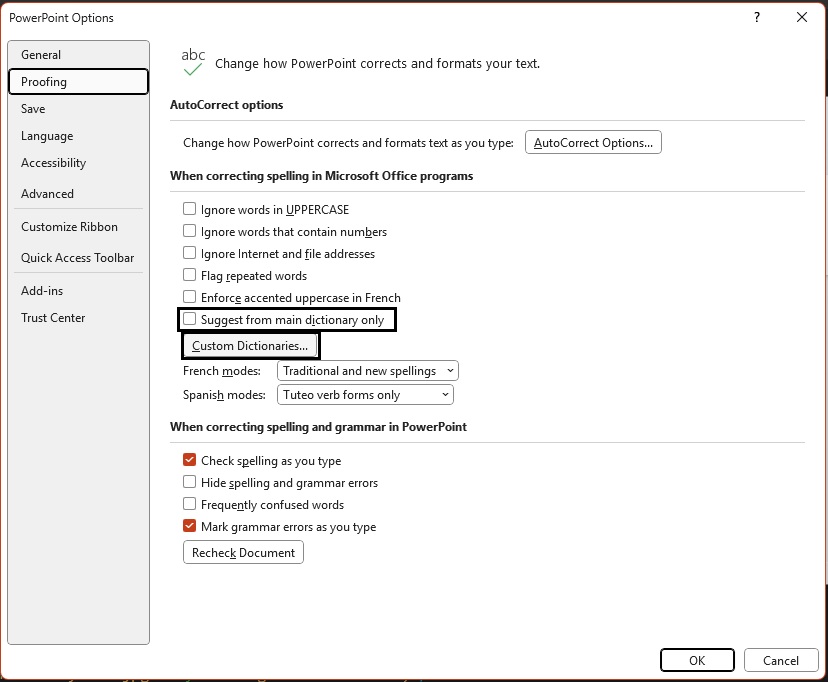The height and width of the screenshot is (682, 828).
Task: Check Ignore words that contain numbers
Action: [x=189, y=232]
